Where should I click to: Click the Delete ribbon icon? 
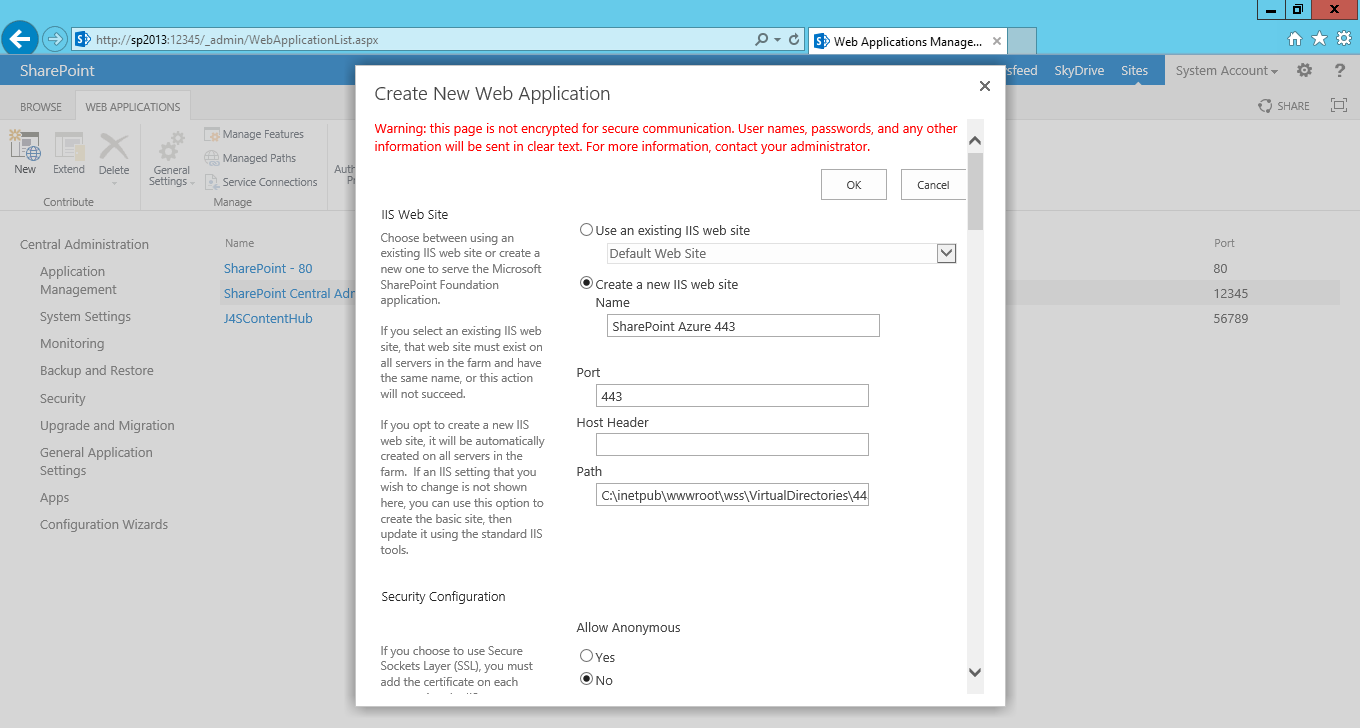[x=114, y=153]
